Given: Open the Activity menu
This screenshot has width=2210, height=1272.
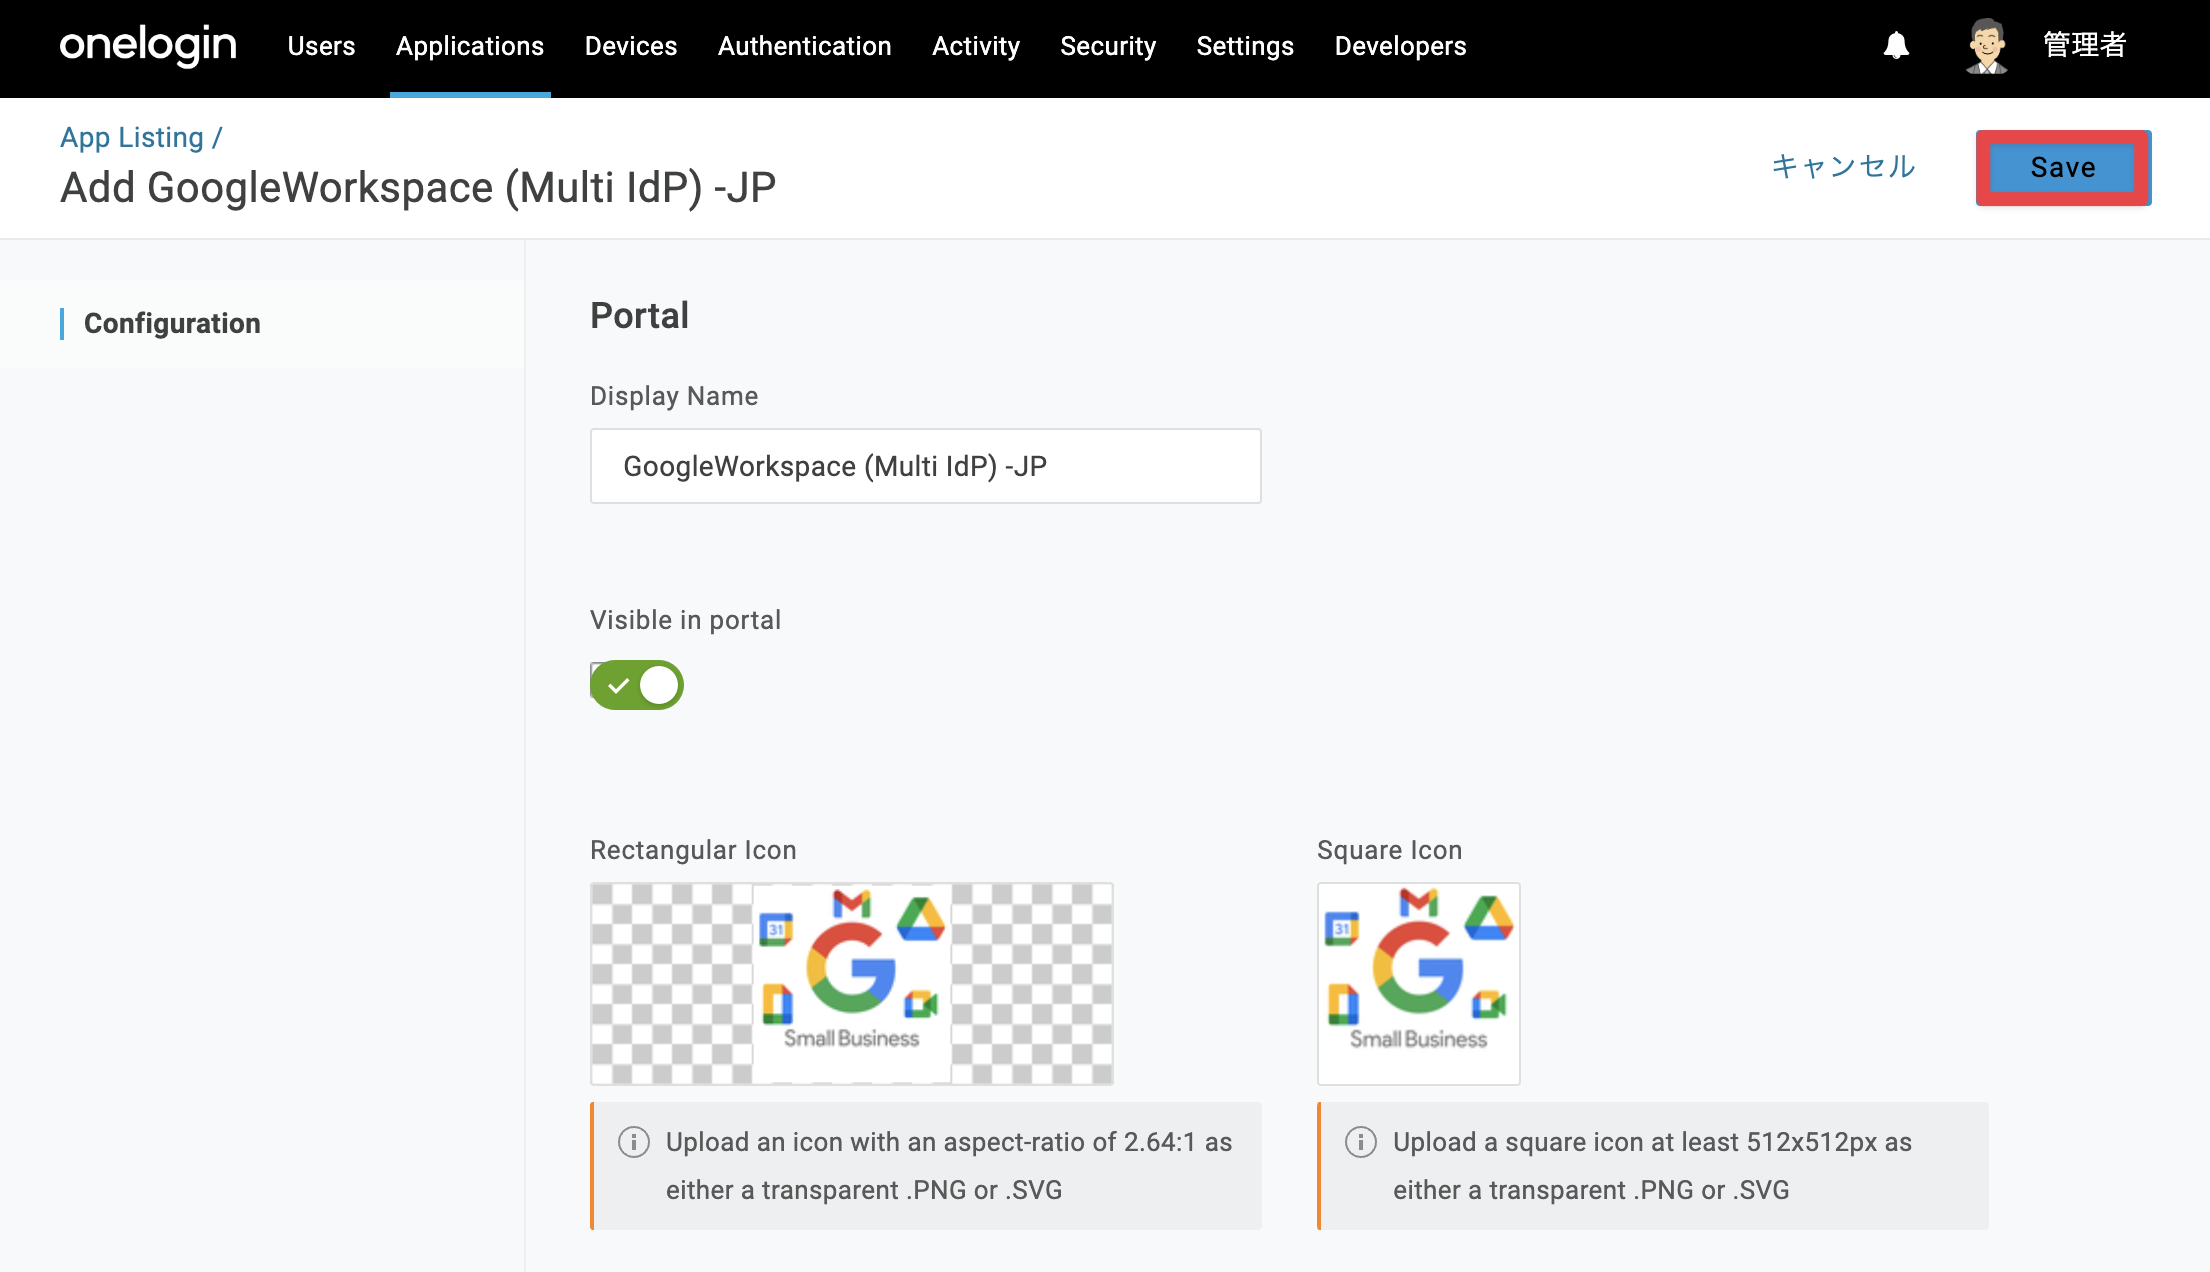Looking at the screenshot, I should pyautogui.click(x=976, y=46).
